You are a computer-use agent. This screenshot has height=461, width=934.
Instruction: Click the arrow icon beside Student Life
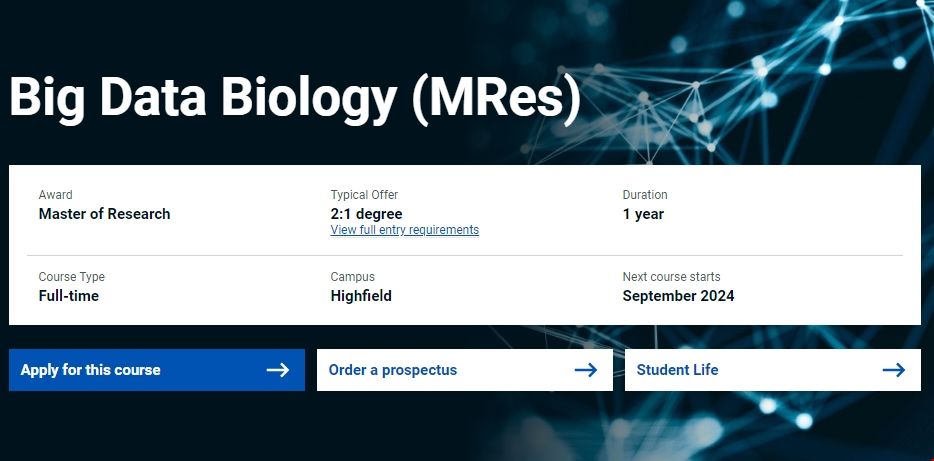coord(894,370)
